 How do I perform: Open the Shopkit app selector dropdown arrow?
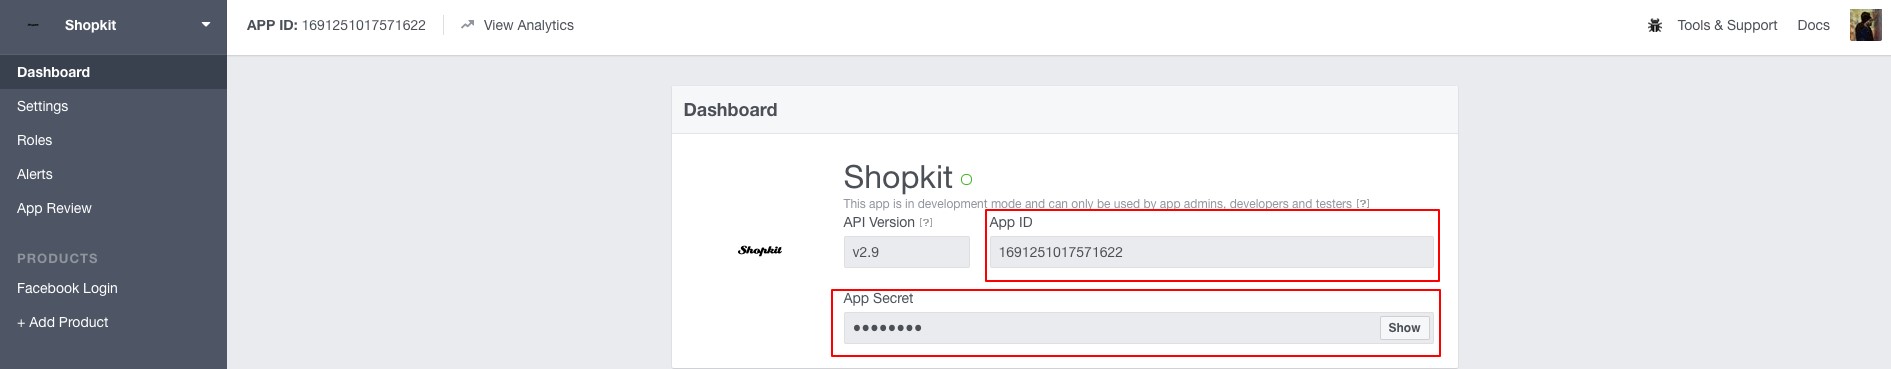pos(206,25)
